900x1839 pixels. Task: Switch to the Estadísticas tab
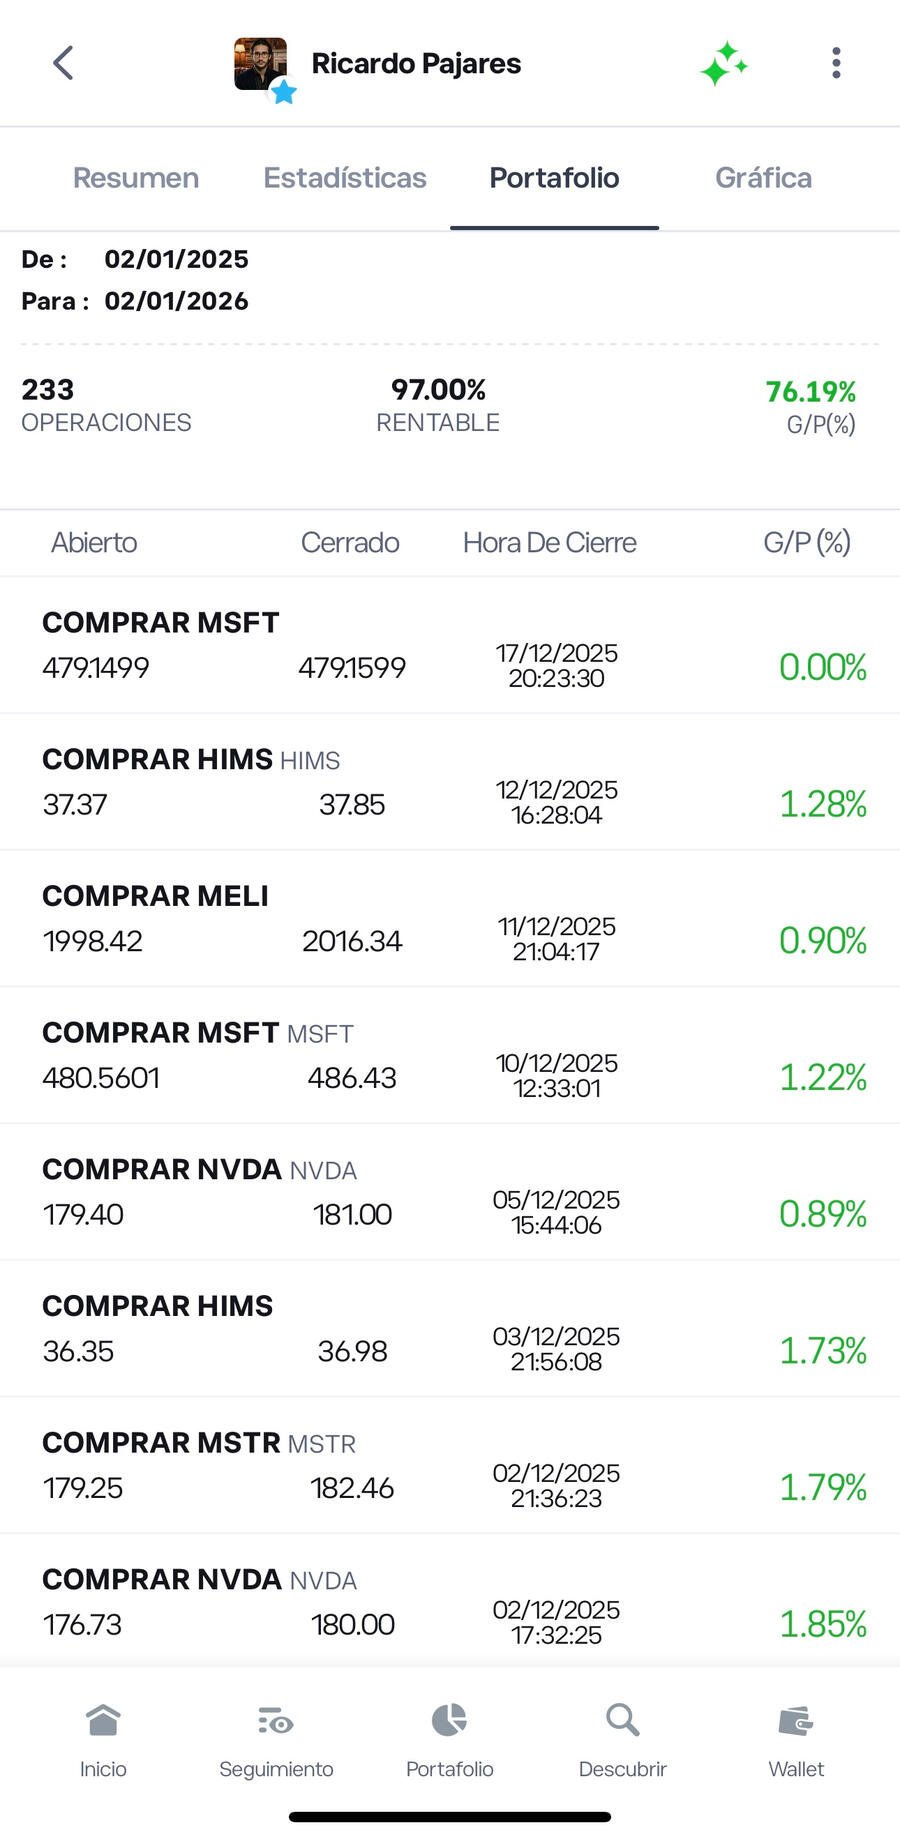345,178
